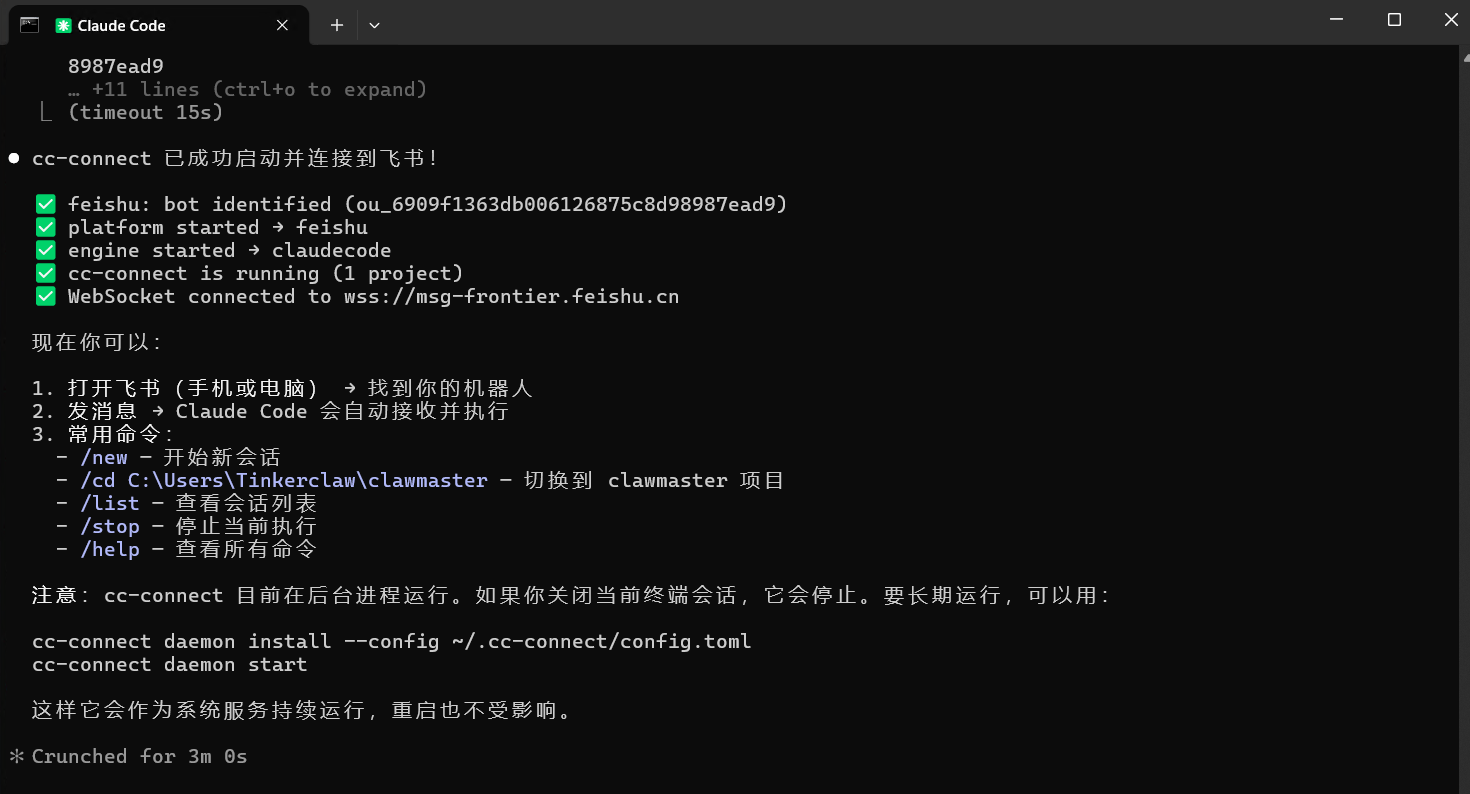Click the "1. 打开飞书" step line
Image resolution: width=1470 pixels, height=794 pixels.
pos(283,389)
